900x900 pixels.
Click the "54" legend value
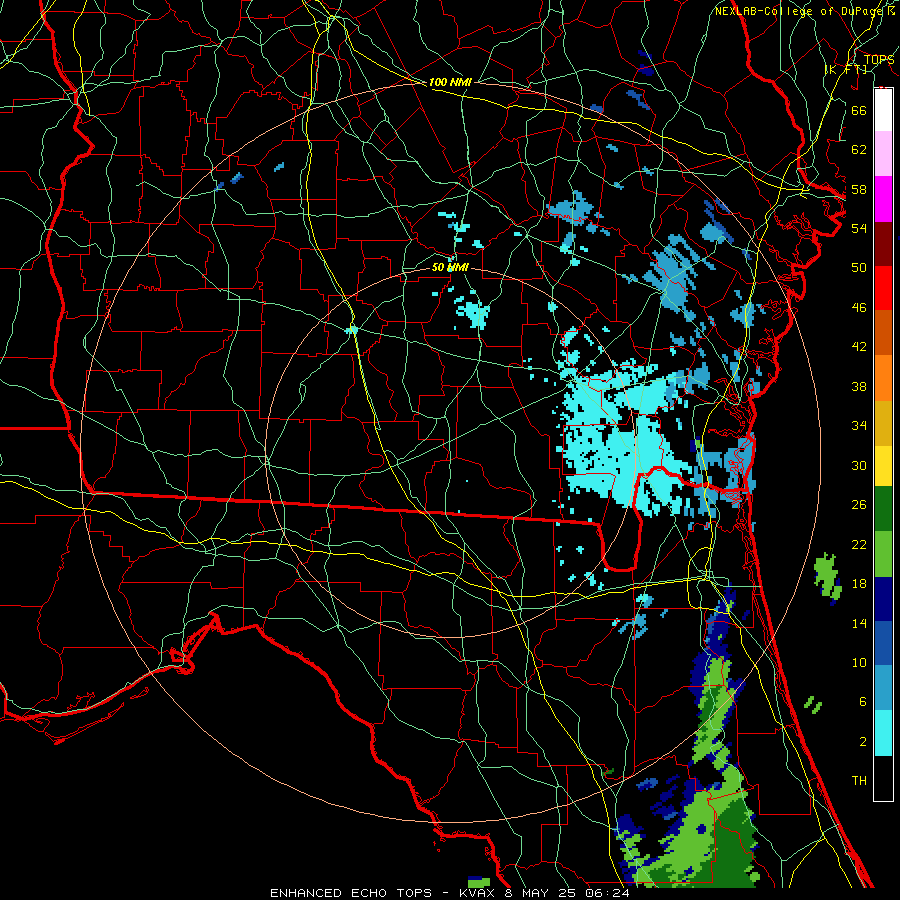[859, 228]
